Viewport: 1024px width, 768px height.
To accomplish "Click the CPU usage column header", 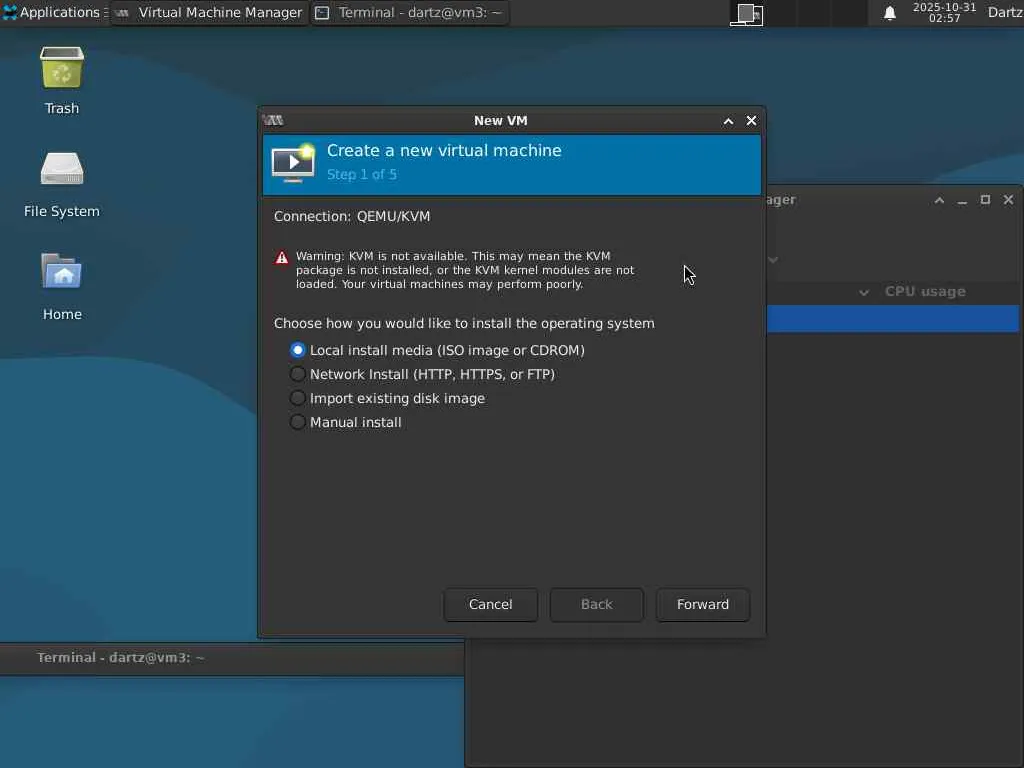I will pos(925,292).
